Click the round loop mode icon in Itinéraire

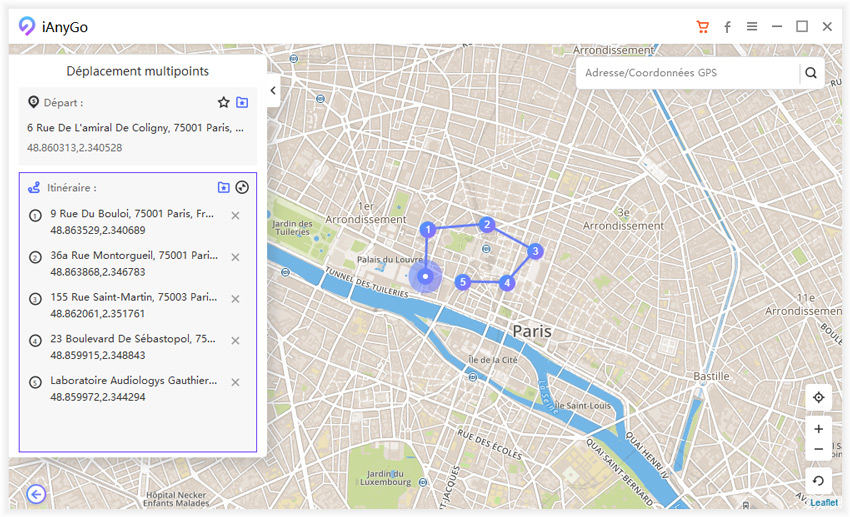pyautogui.click(x=242, y=188)
